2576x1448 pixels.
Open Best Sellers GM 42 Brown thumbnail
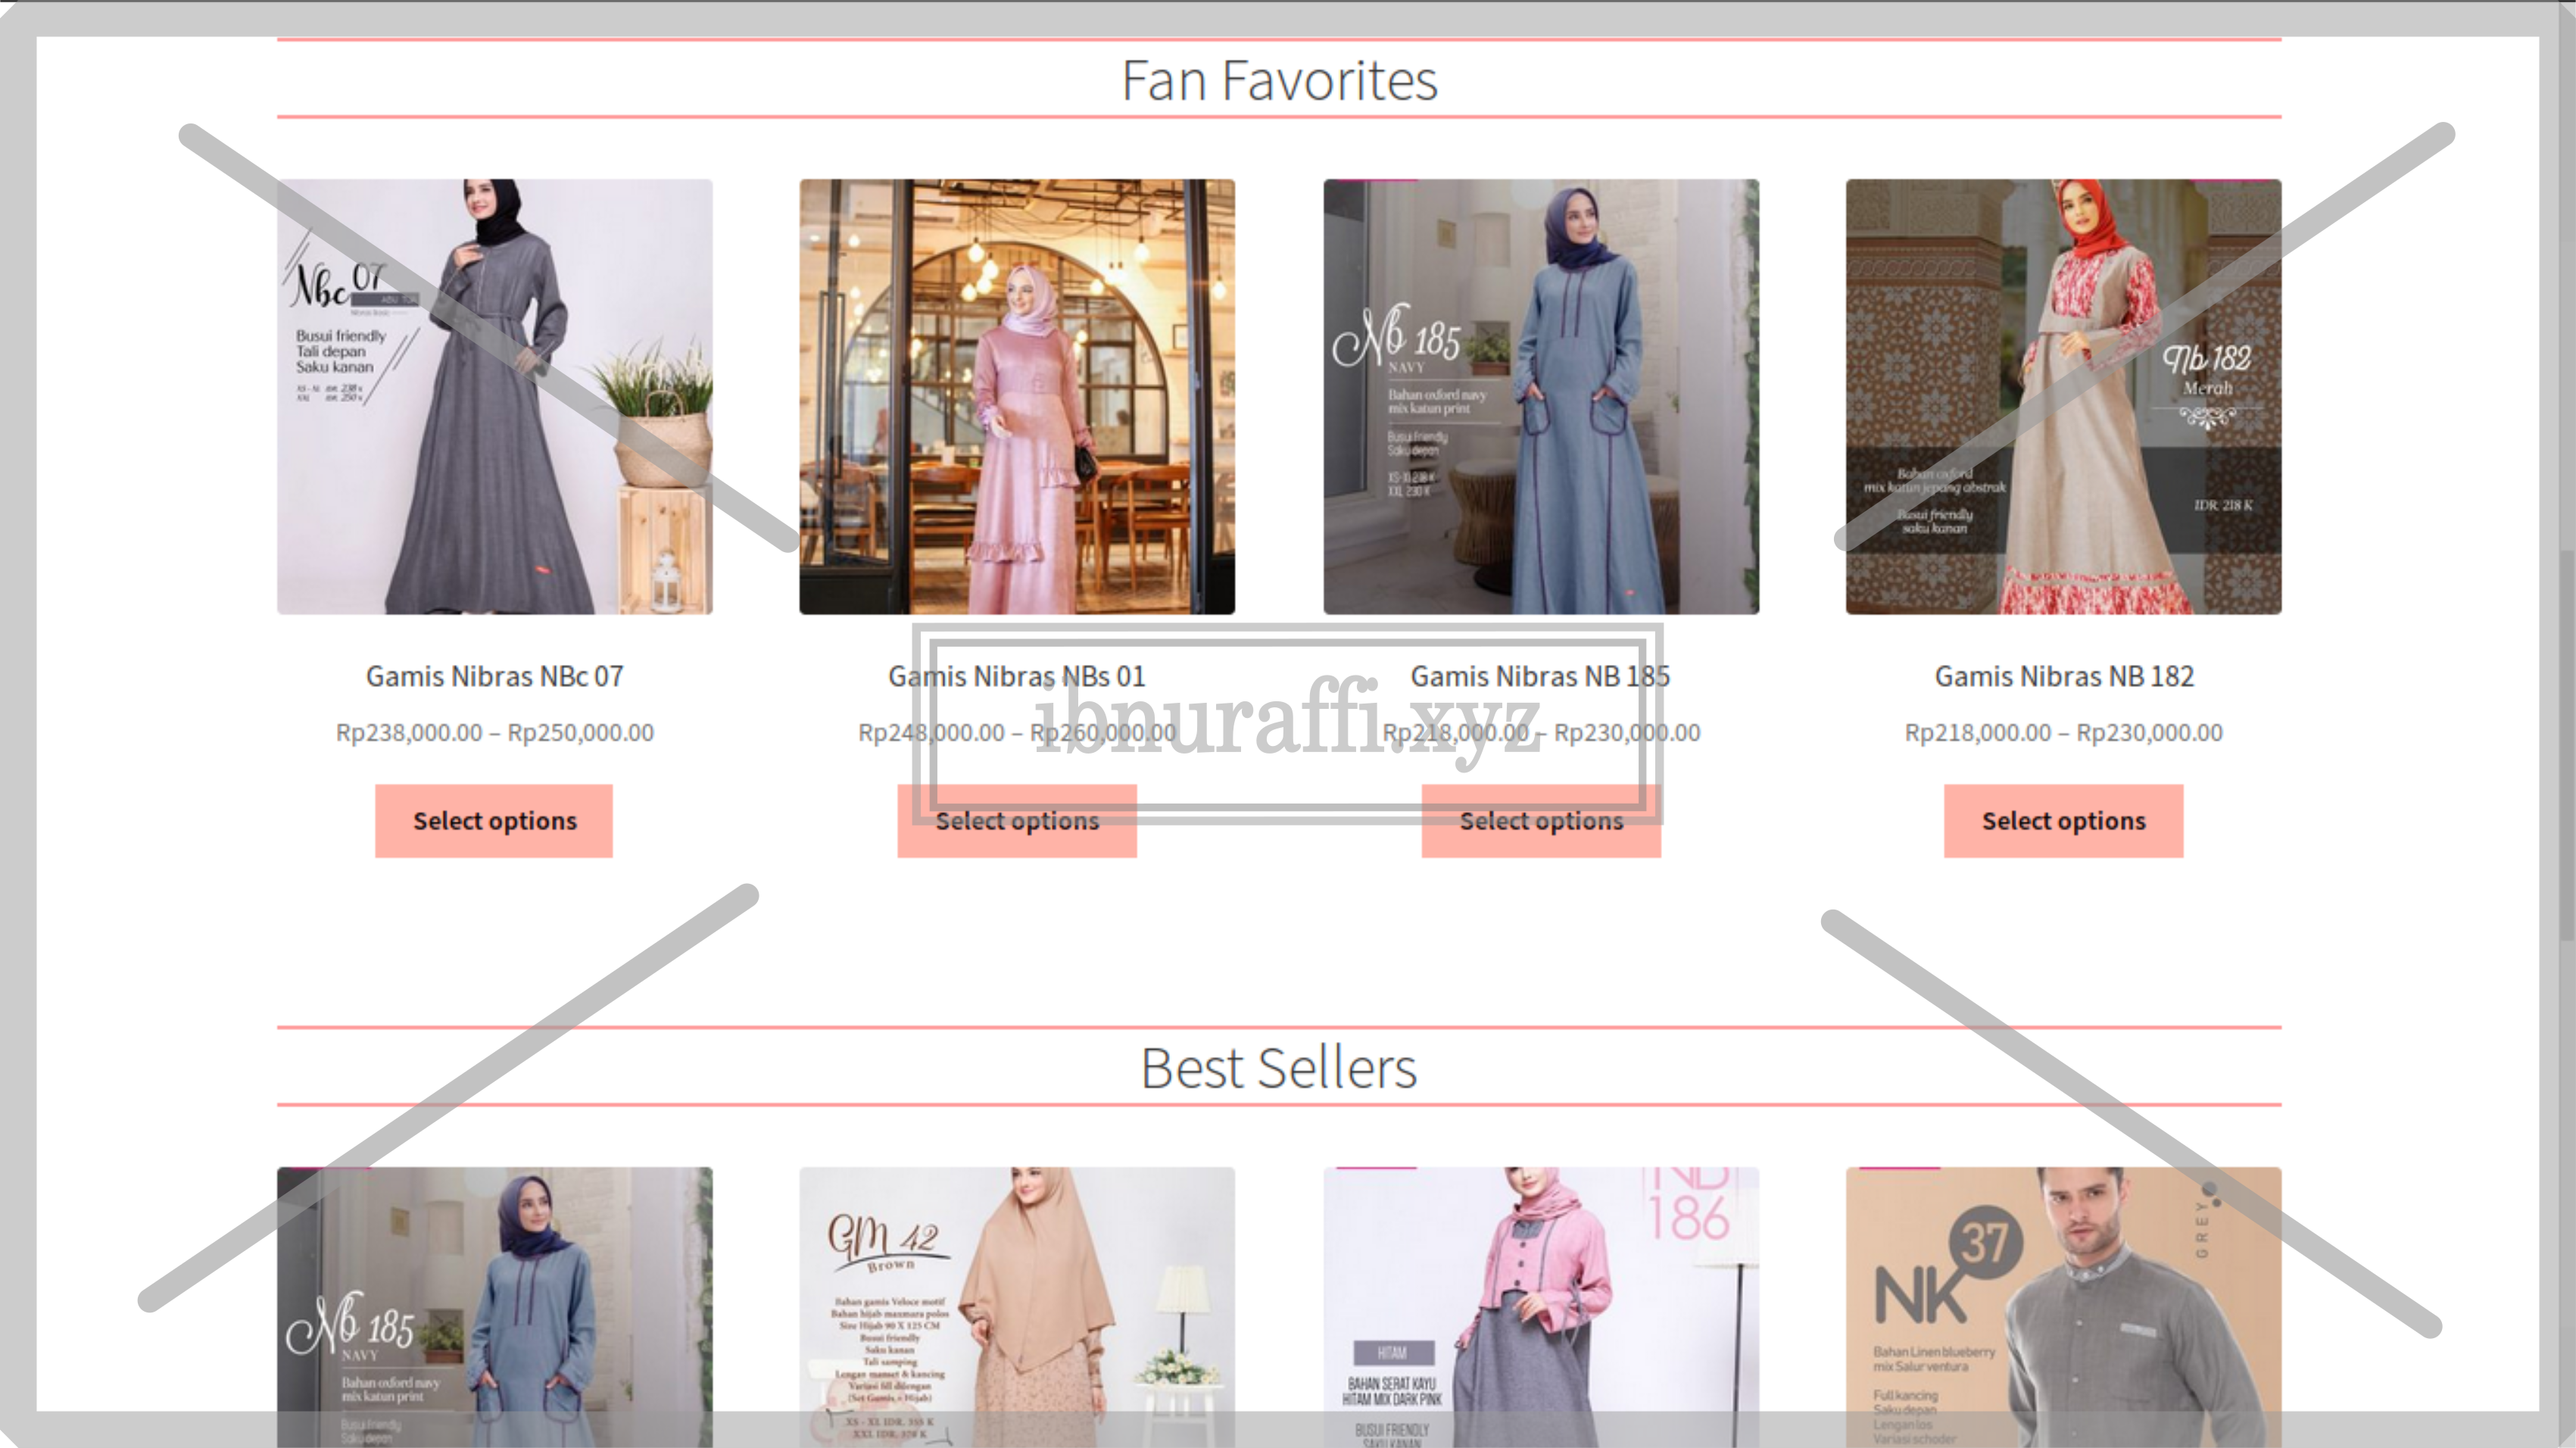1017,1290
